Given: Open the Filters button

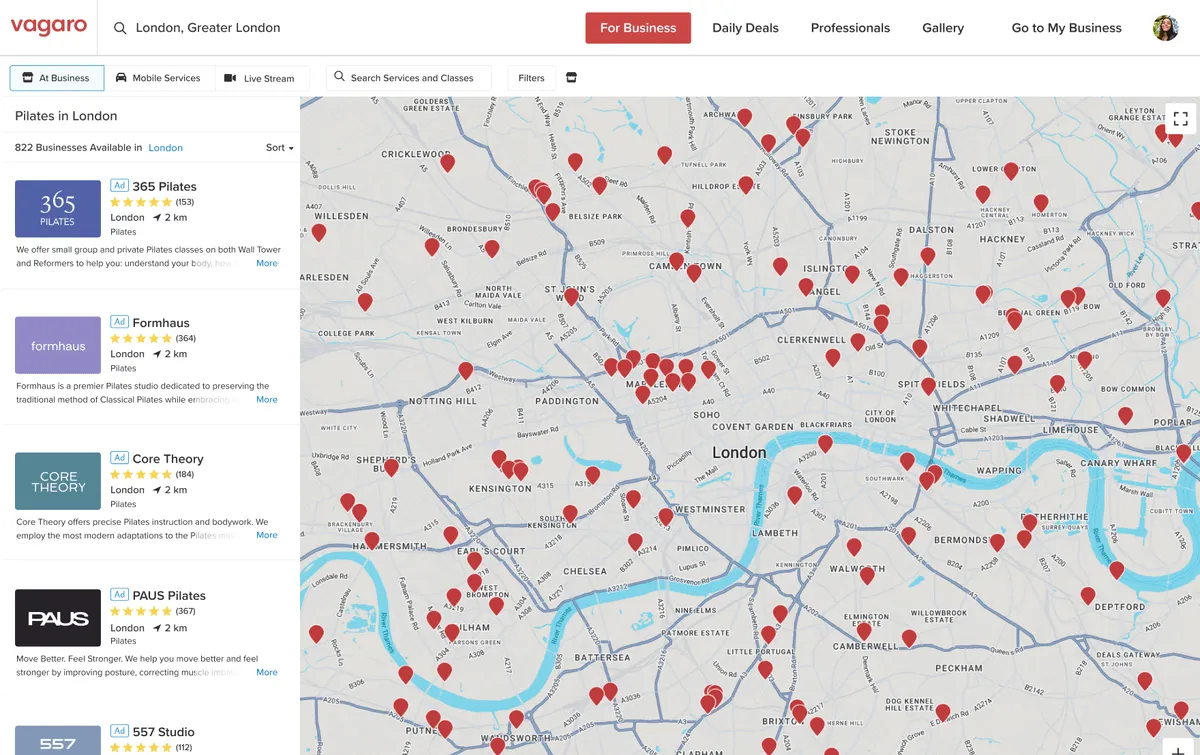Looking at the screenshot, I should pos(531,78).
